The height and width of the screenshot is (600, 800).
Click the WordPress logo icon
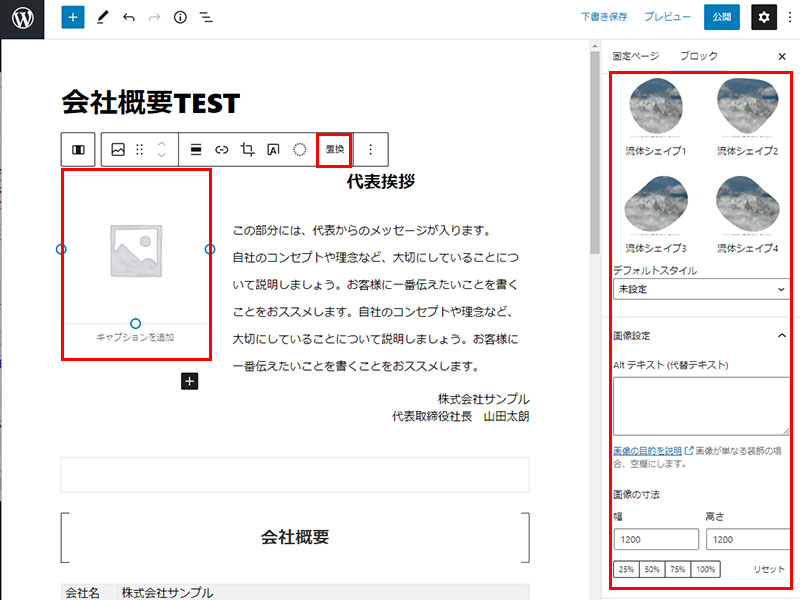[22, 18]
